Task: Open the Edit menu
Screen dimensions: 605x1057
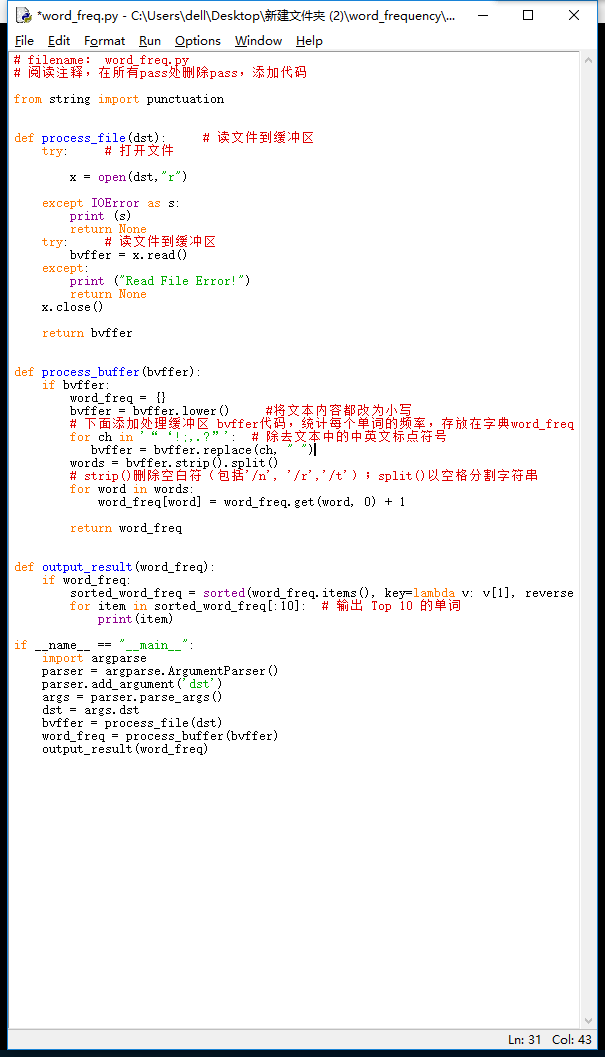Action: point(59,40)
